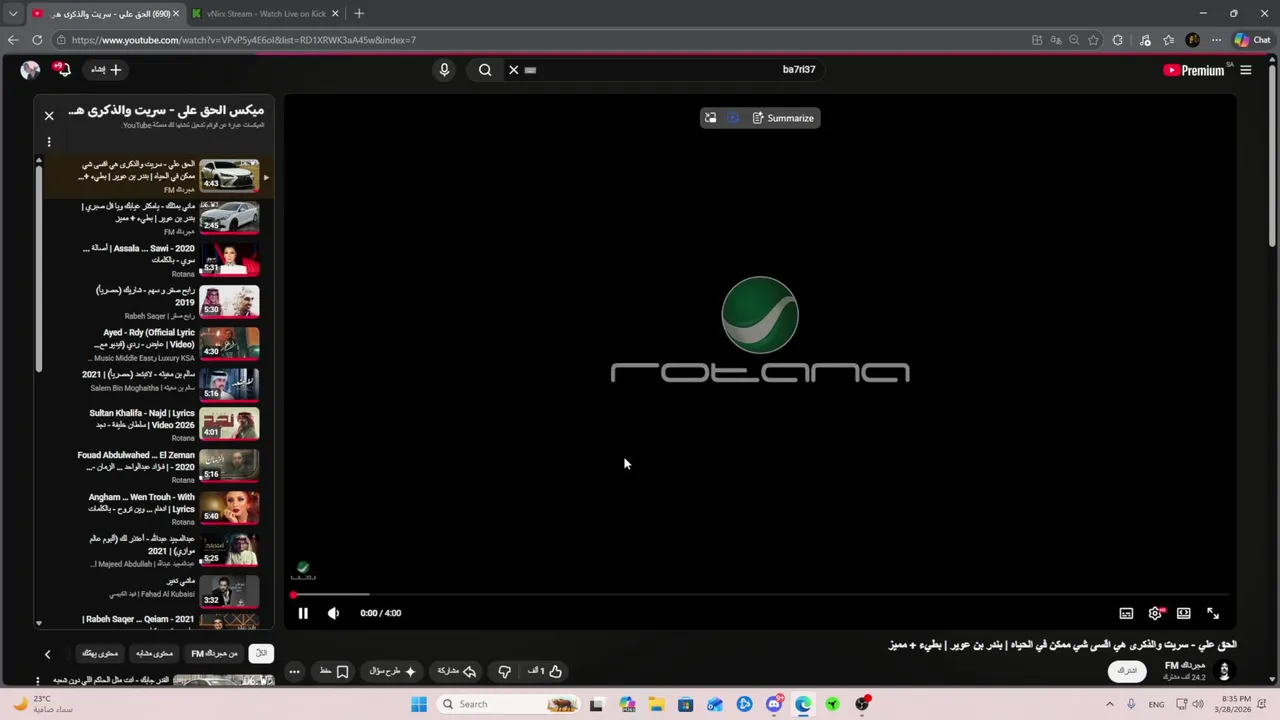The height and width of the screenshot is (720, 1280).
Task: Advance the filter chips with the chevron
Action: 47,654
